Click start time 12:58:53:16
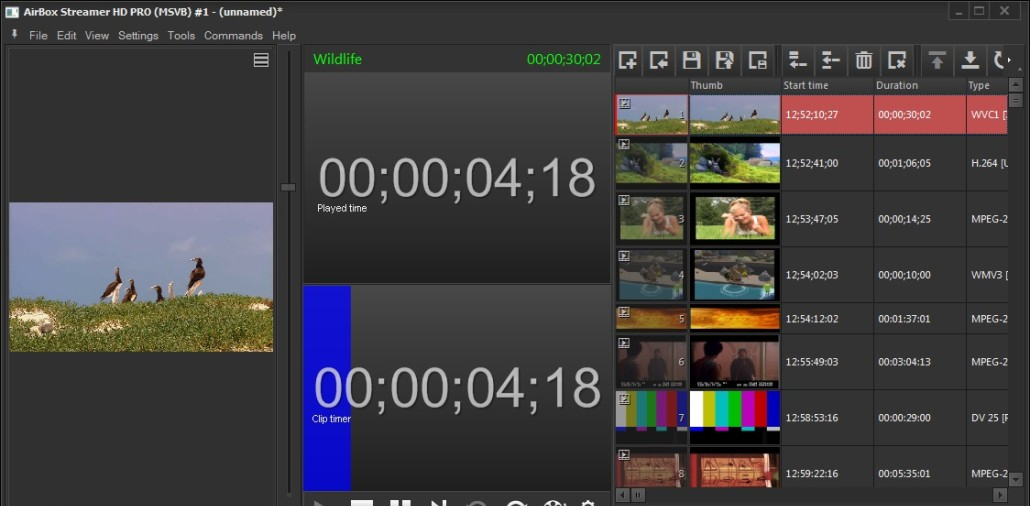The image size is (1030, 506). point(811,418)
